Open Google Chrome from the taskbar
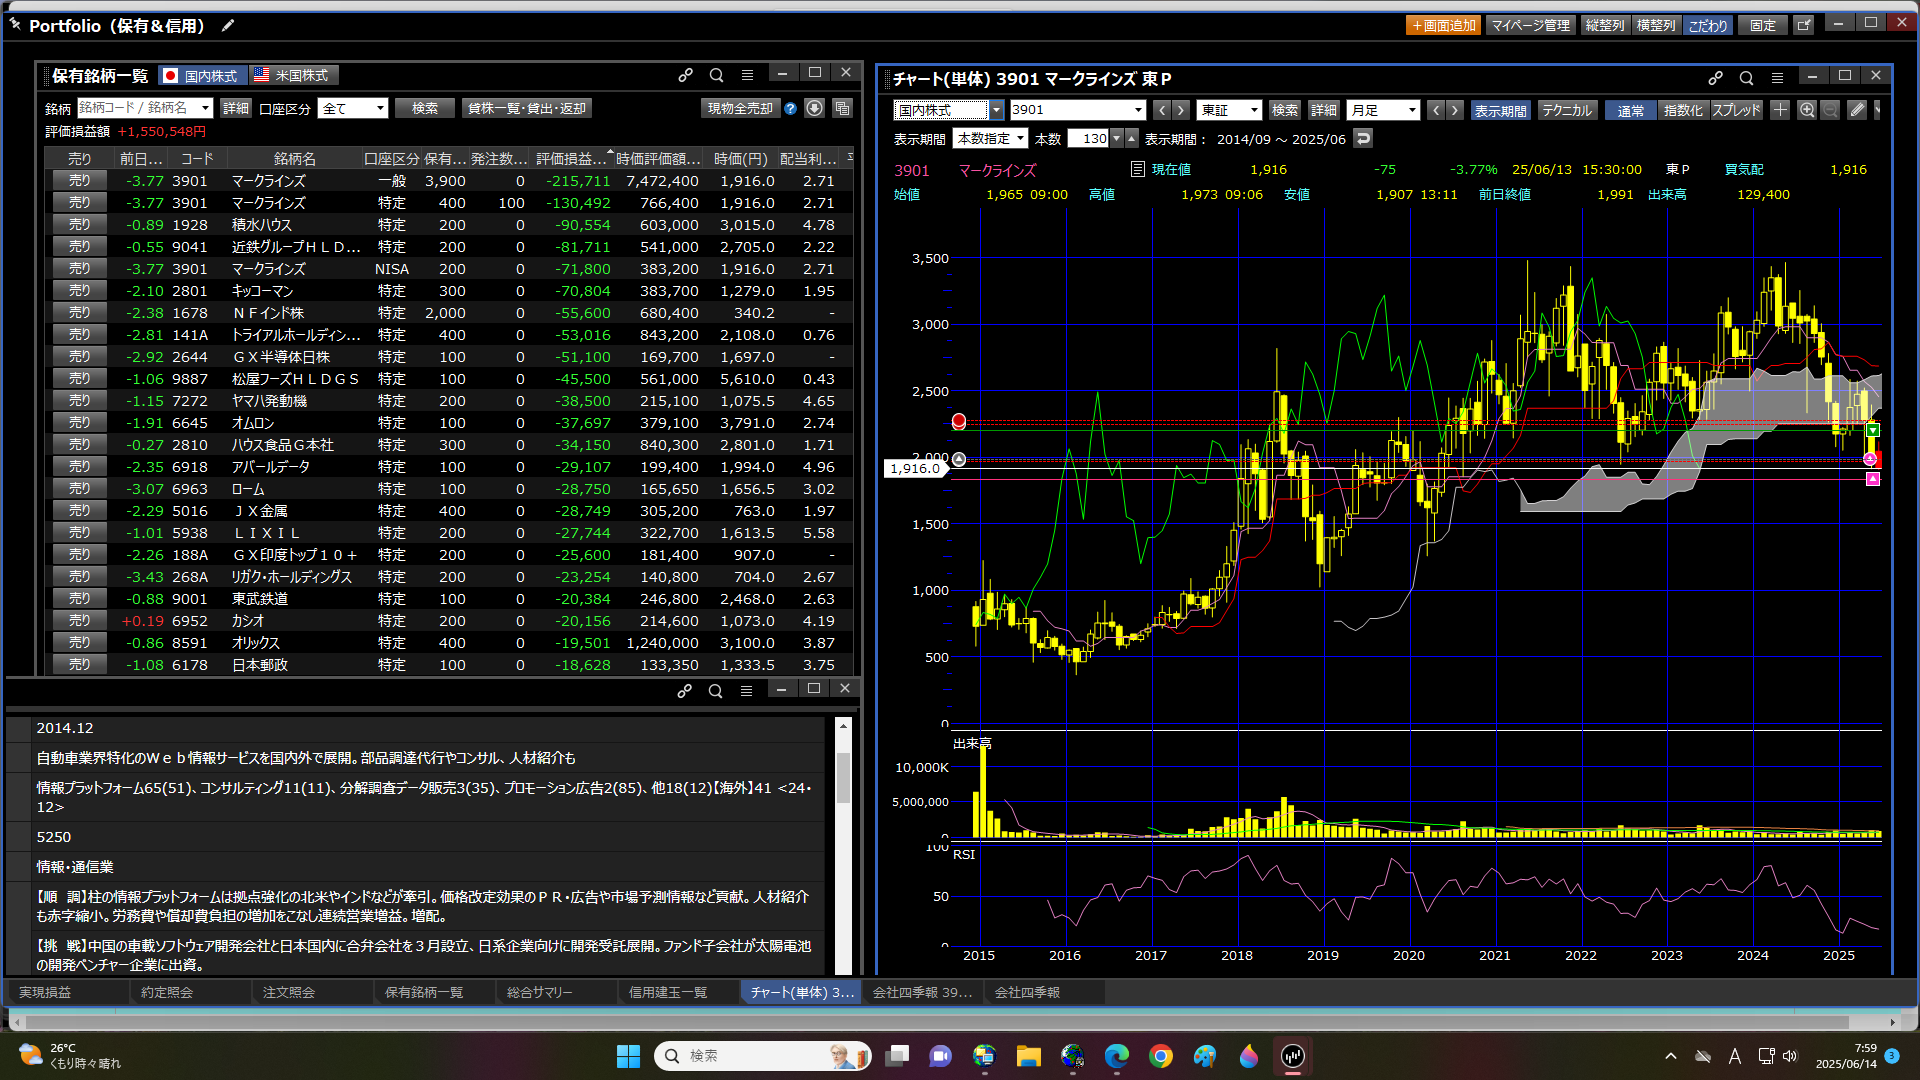1920x1080 pixels. pyautogui.click(x=1160, y=1056)
